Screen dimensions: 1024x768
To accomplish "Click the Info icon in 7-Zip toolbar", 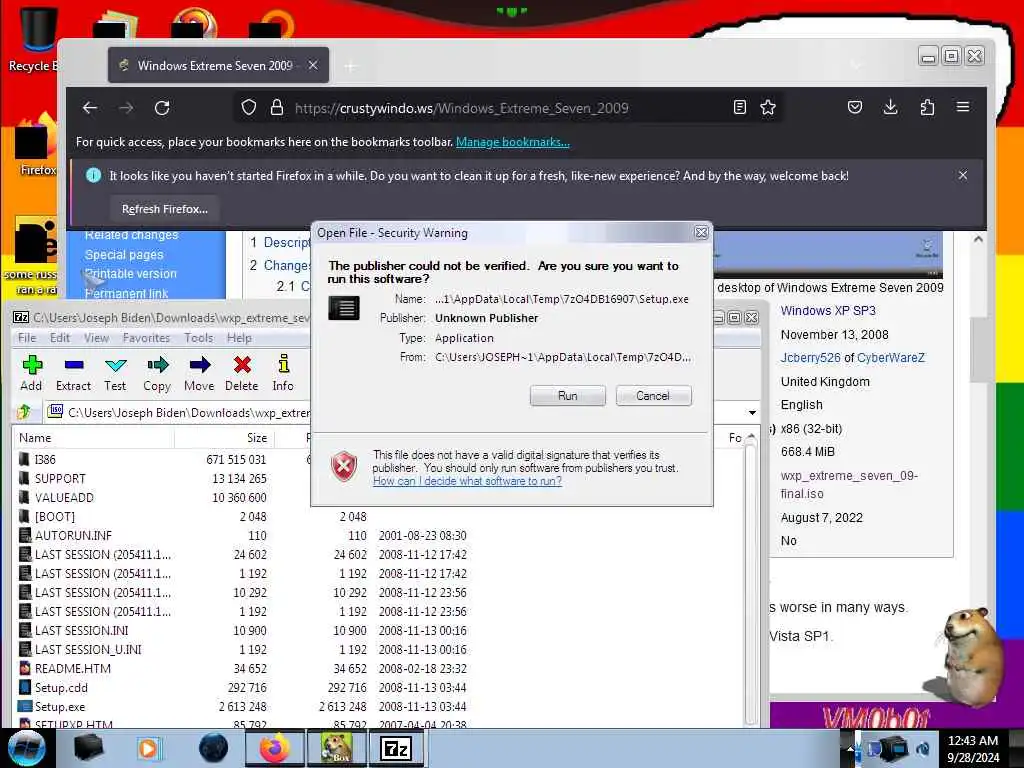I will [x=283, y=373].
